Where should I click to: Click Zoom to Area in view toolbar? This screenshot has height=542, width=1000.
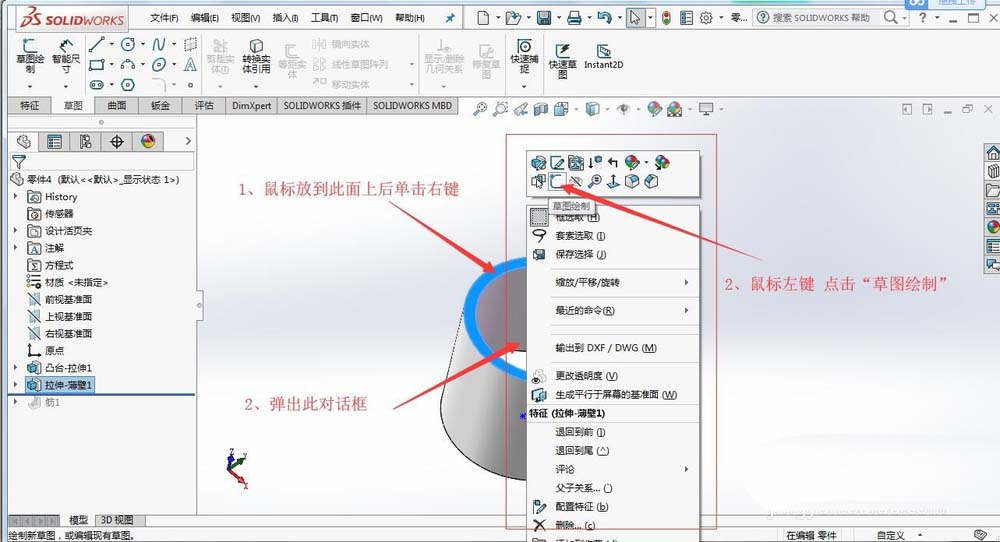point(501,109)
